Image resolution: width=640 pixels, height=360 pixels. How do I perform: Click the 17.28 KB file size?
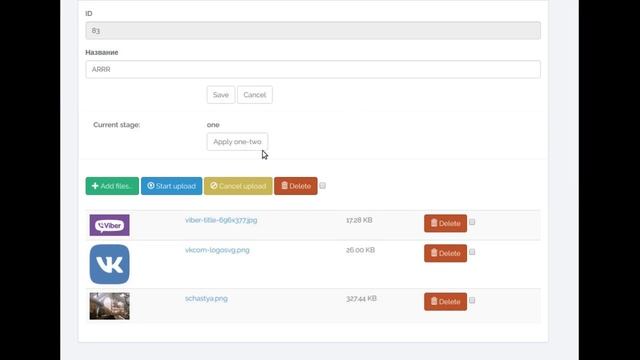359,220
